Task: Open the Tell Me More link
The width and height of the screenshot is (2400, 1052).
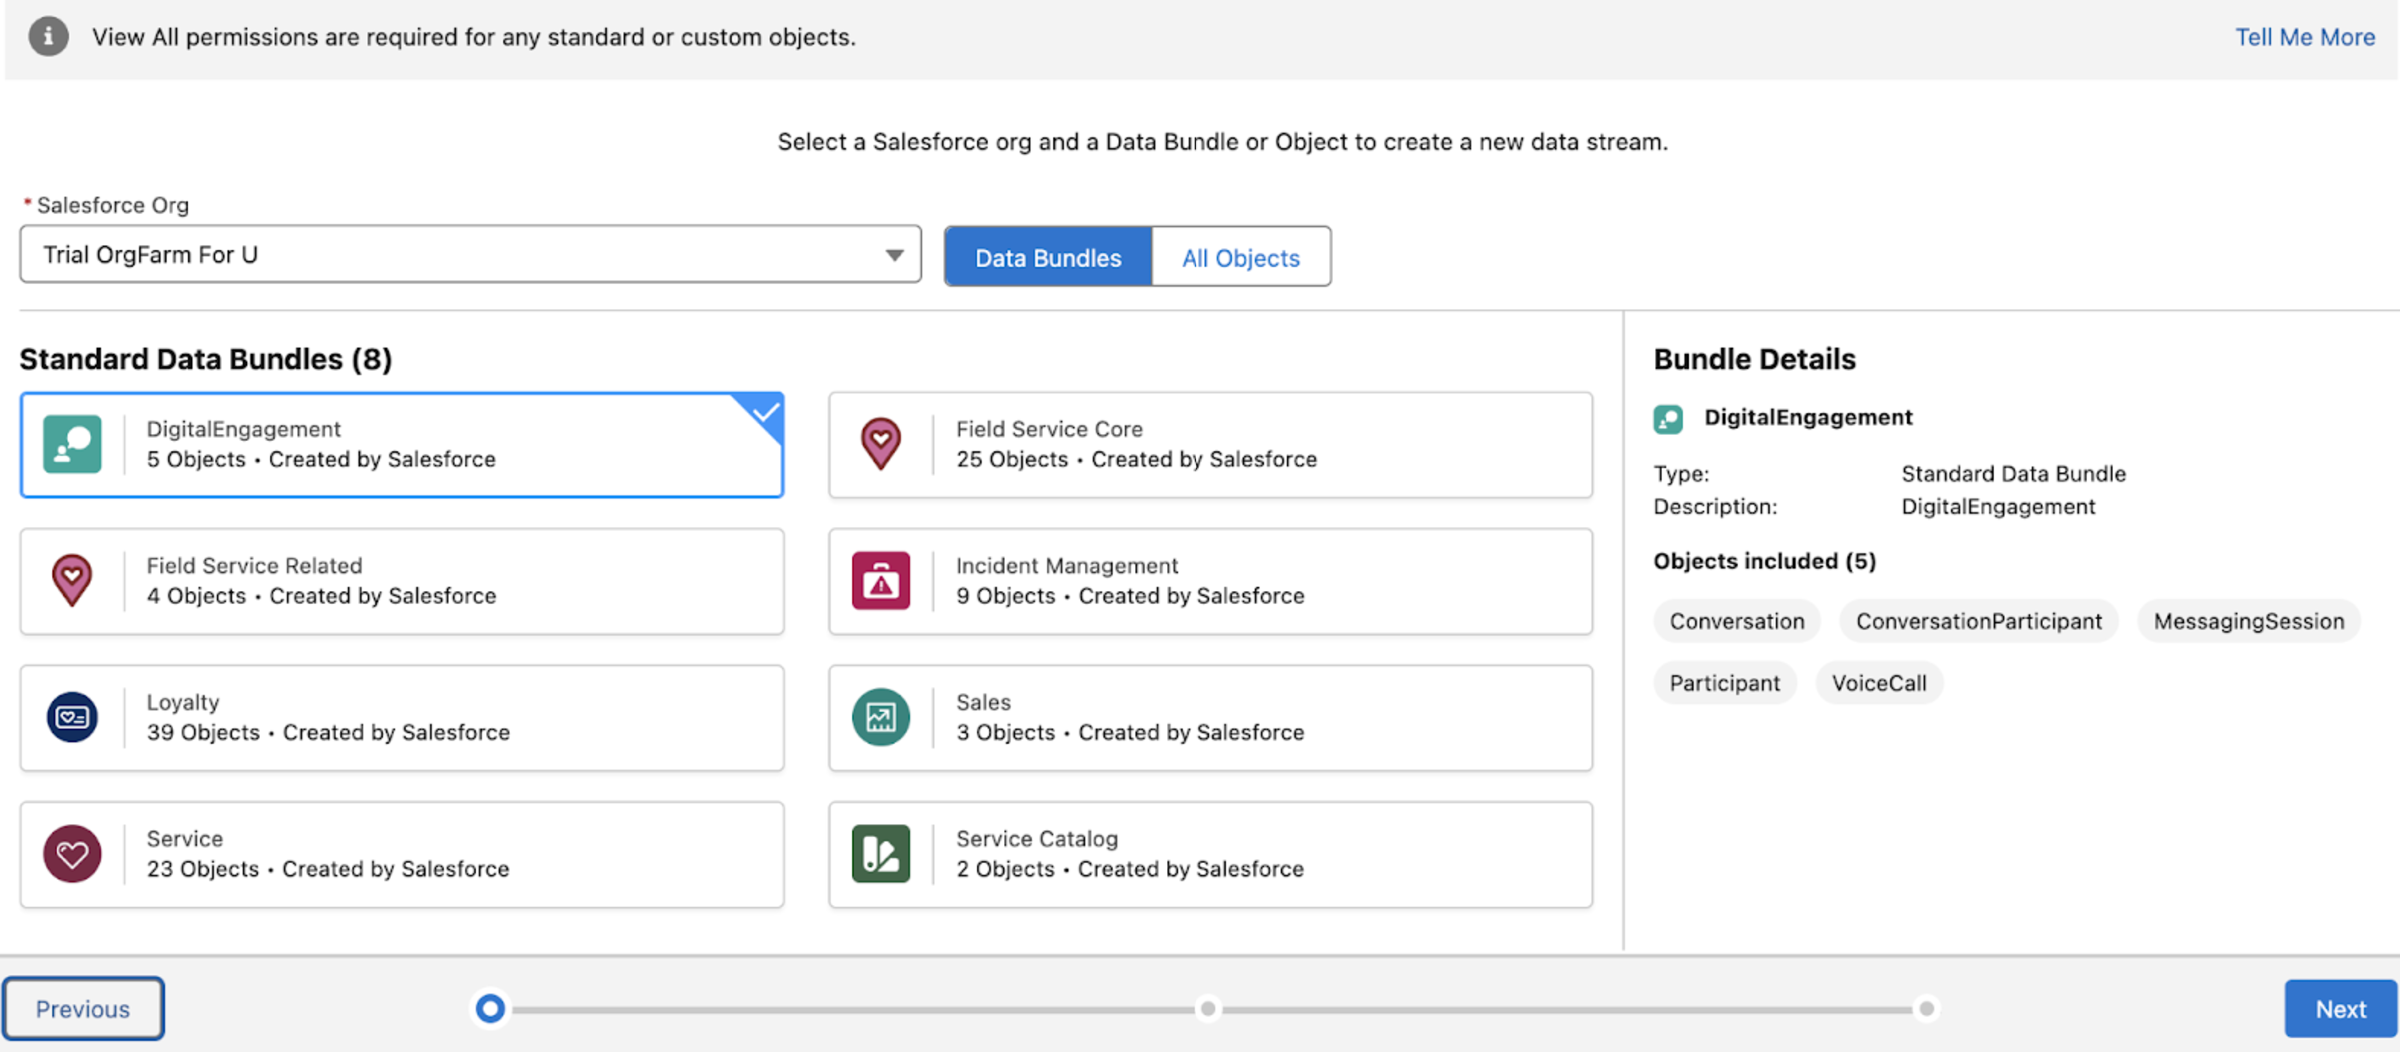Action: [x=2305, y=37]
